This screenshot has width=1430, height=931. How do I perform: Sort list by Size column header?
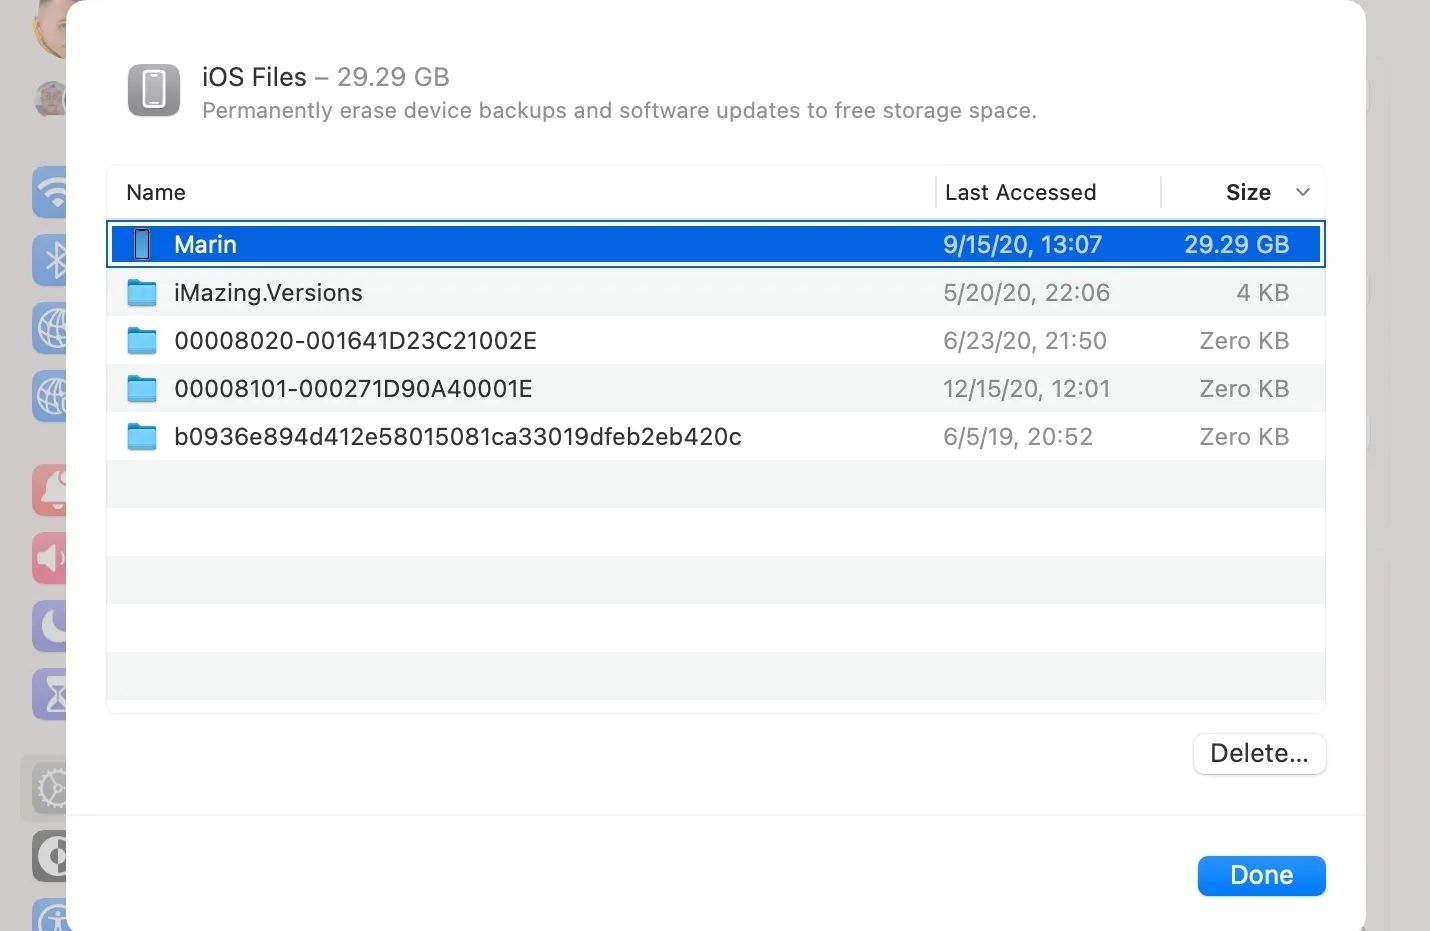pyautogui.click(x=1247, y=192)
